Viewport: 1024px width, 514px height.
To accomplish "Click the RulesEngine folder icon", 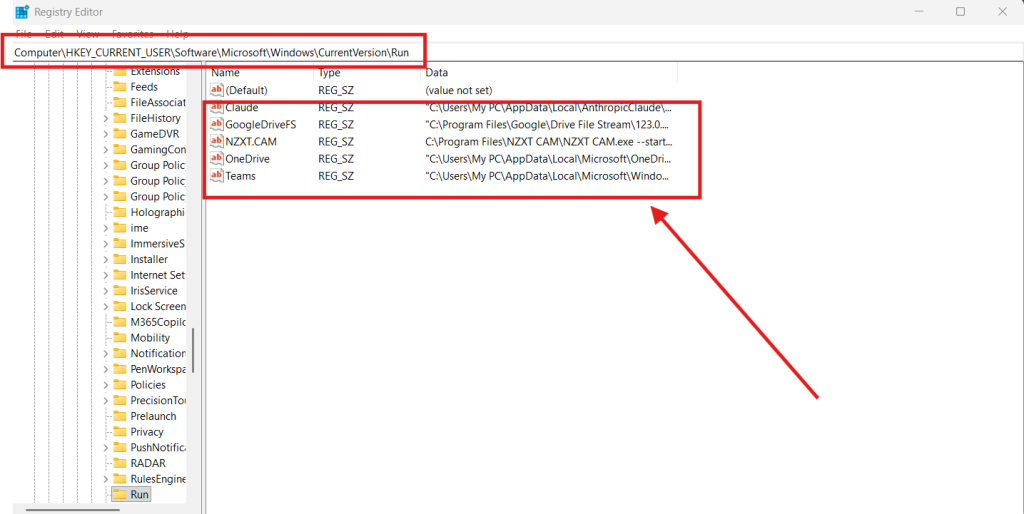I will coord(120,479).
